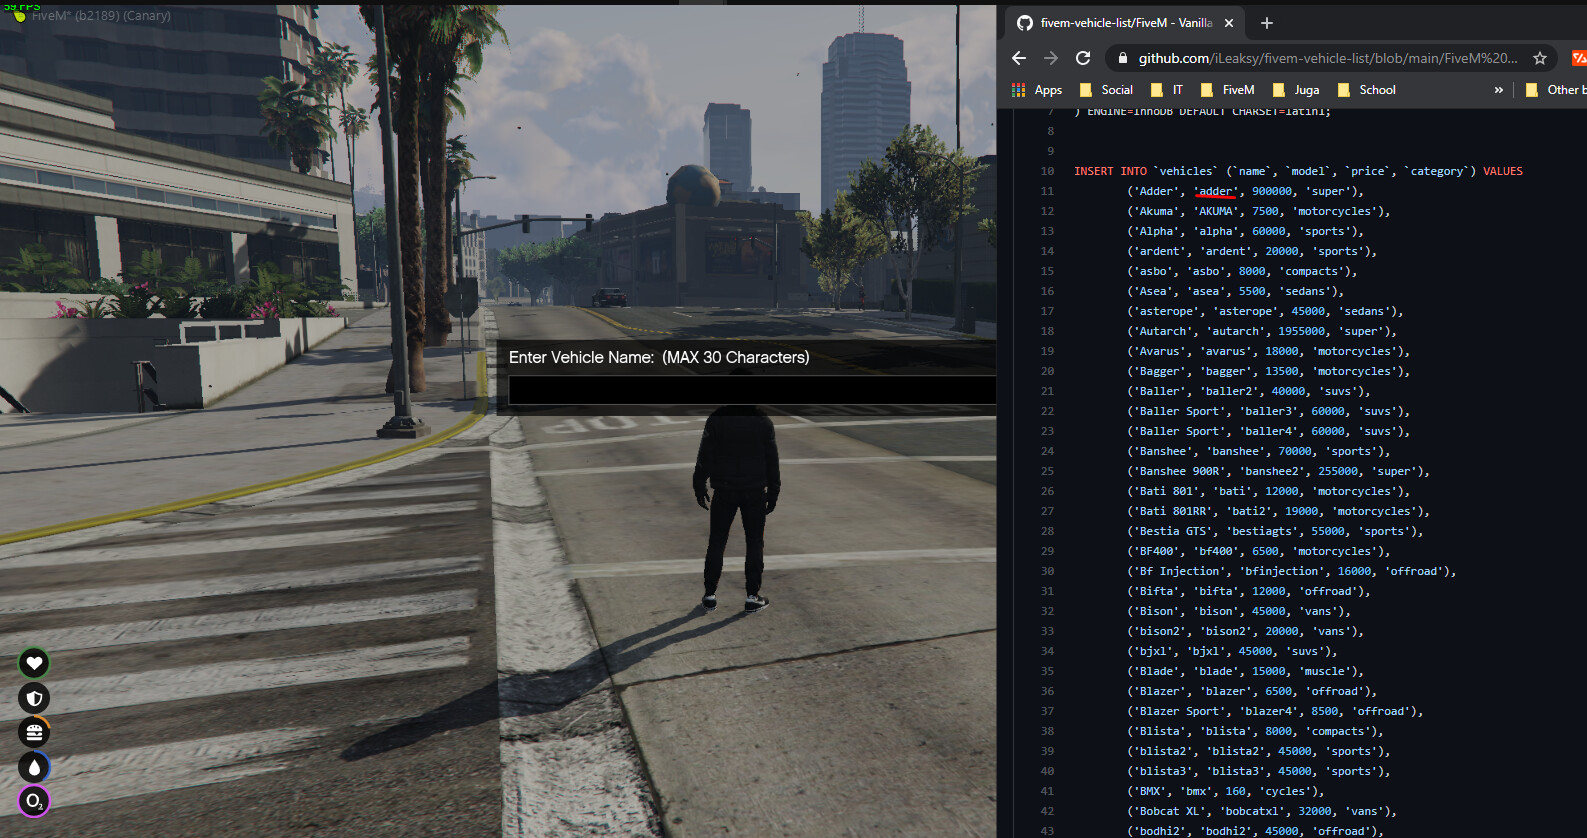Viewport: 1587px width, 838px height.
Task: Select line number 10 in the code
Action: (1047, 171)
